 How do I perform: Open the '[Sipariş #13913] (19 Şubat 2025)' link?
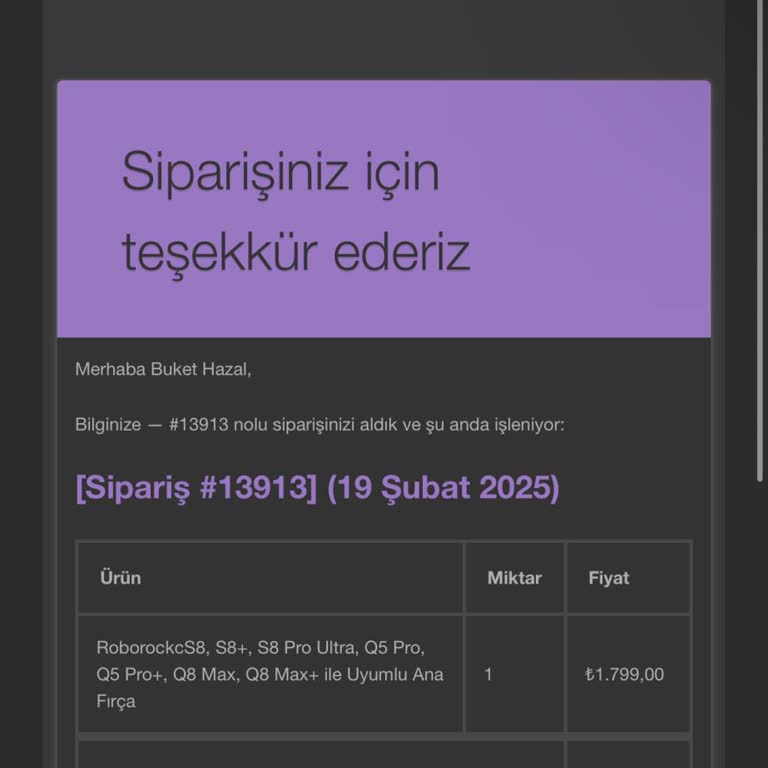pos(317,488)
